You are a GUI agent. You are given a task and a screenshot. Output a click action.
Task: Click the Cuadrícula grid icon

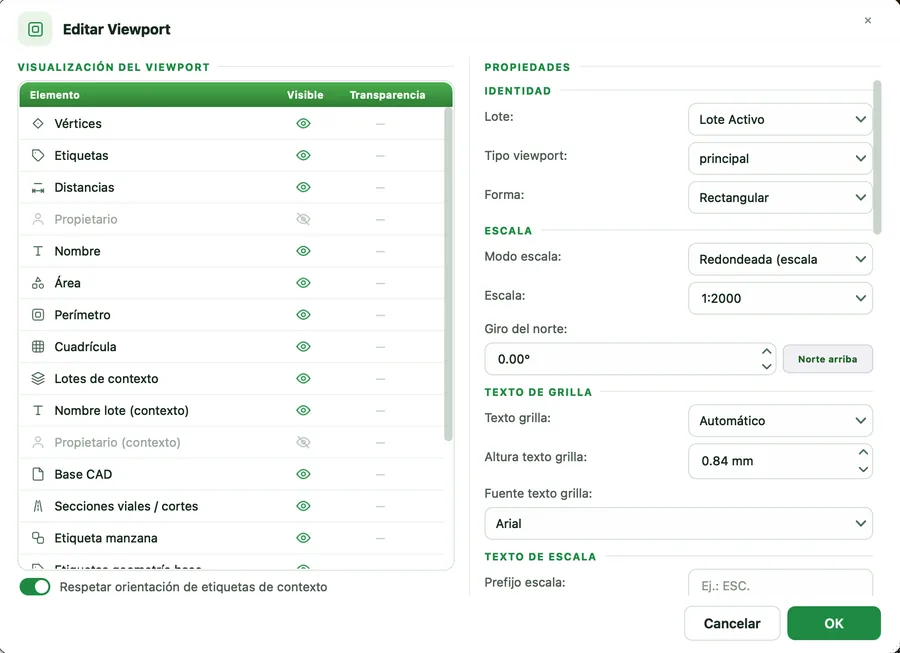pyautogui.click(x=38, y=347)
